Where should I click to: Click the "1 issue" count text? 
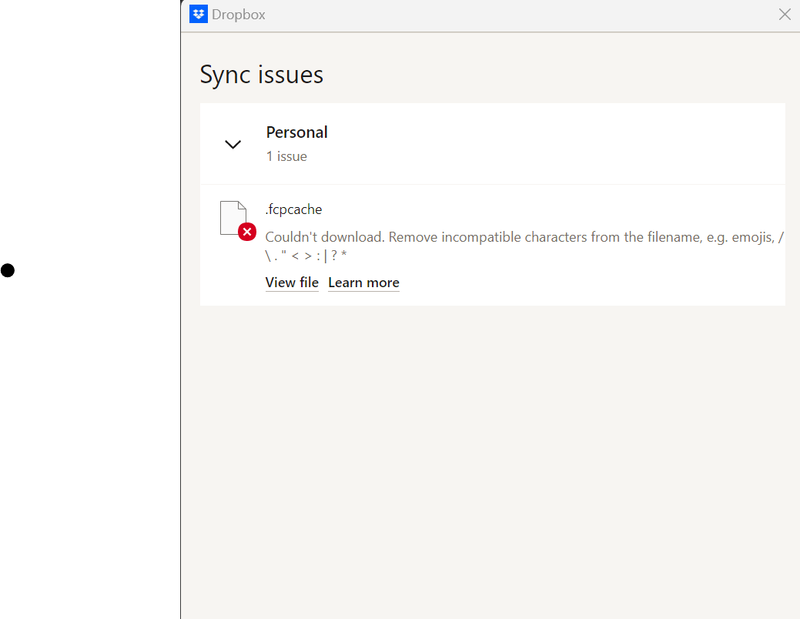(286, 156)
